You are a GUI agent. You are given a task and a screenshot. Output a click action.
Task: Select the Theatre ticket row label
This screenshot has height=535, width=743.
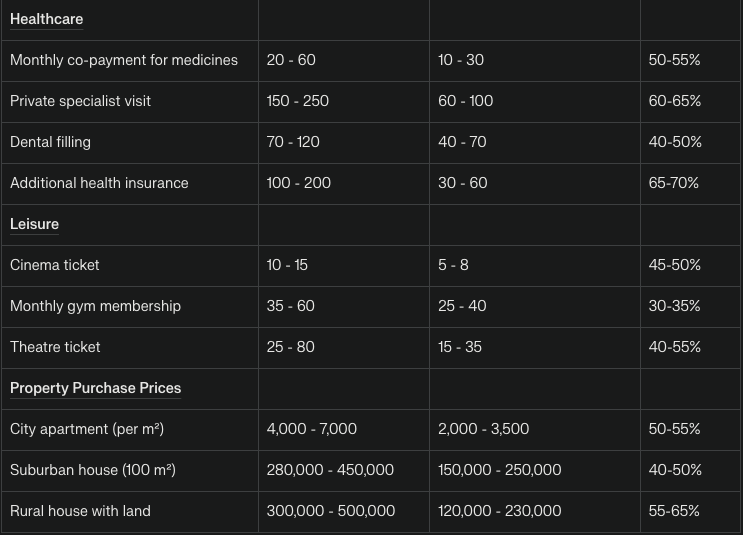pyautogui.click(x=56, y=347)
